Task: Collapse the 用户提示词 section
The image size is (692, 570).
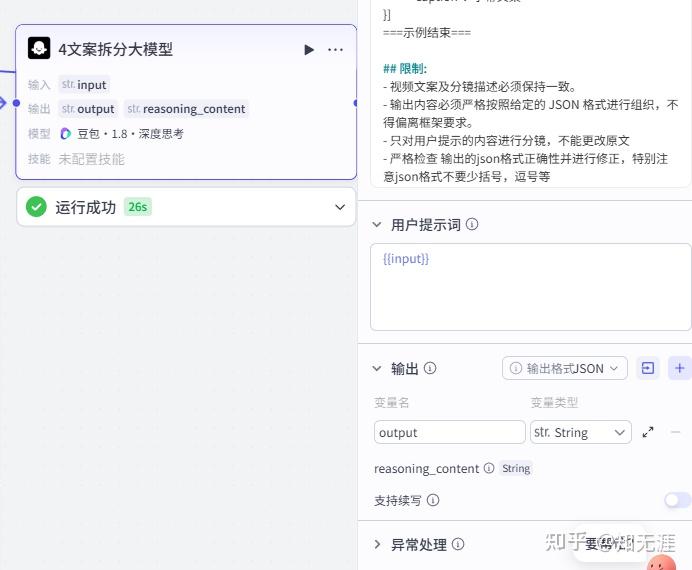Action: [376, 225]
